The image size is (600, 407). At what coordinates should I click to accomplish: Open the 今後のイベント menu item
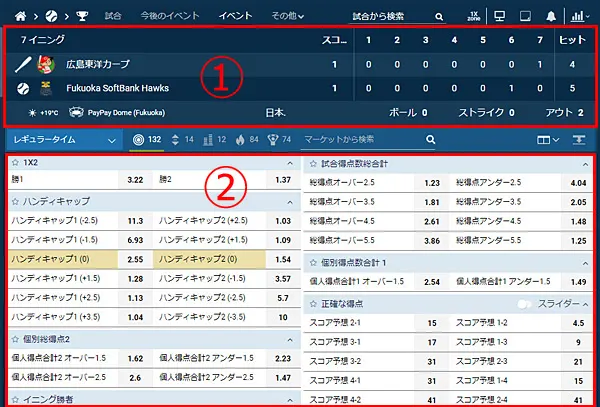pyautogui.click(x=170, y=16)
